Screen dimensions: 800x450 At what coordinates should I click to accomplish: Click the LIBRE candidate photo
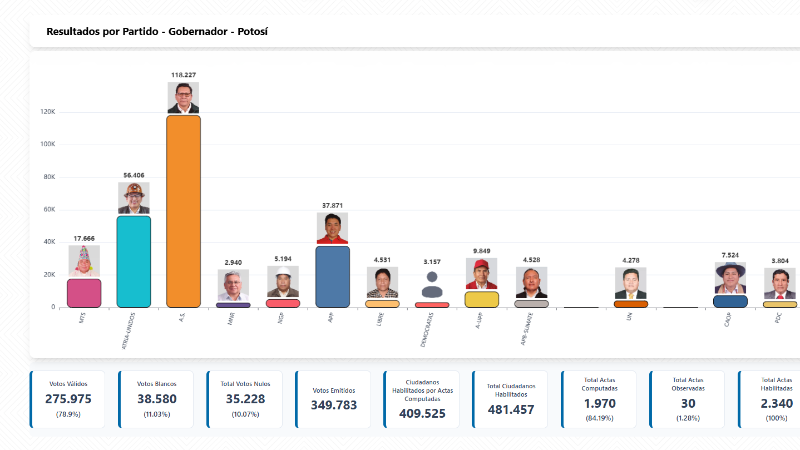(x=382, y=284)
